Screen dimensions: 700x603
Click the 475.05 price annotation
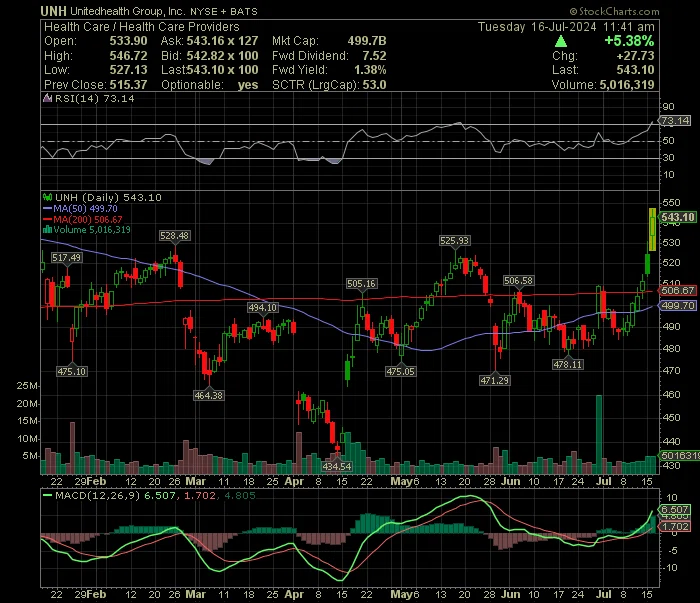pos(400,371)
